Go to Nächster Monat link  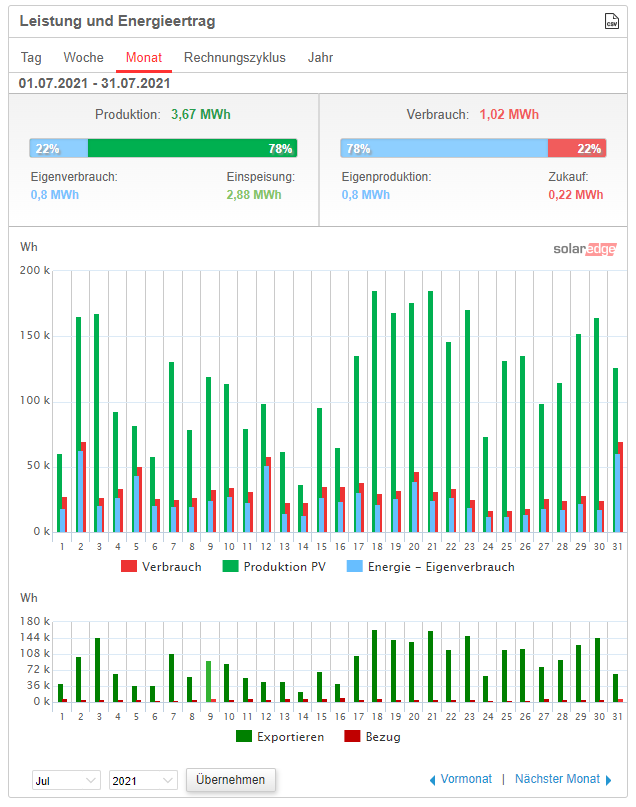(x=557, y=780)
